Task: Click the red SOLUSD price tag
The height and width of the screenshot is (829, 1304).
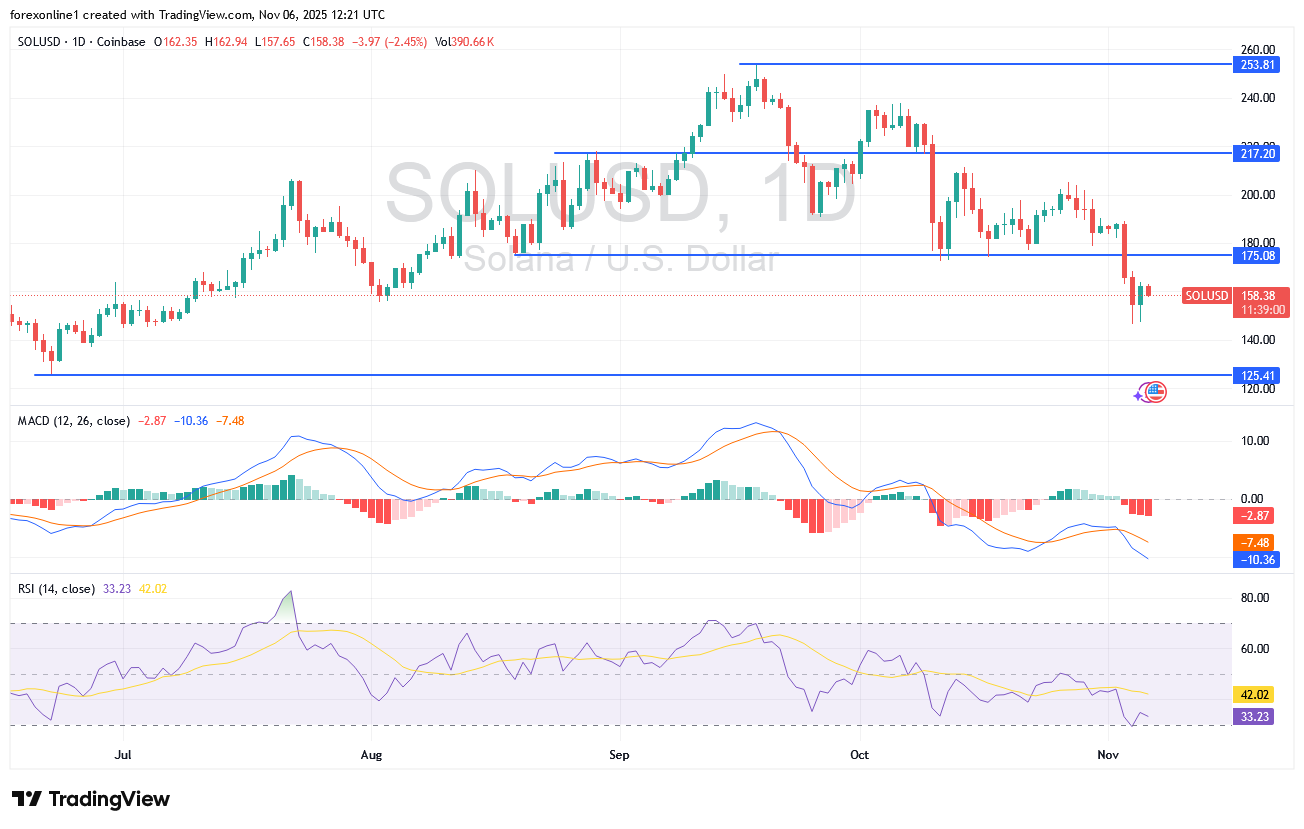Action: coord(1206,295)
